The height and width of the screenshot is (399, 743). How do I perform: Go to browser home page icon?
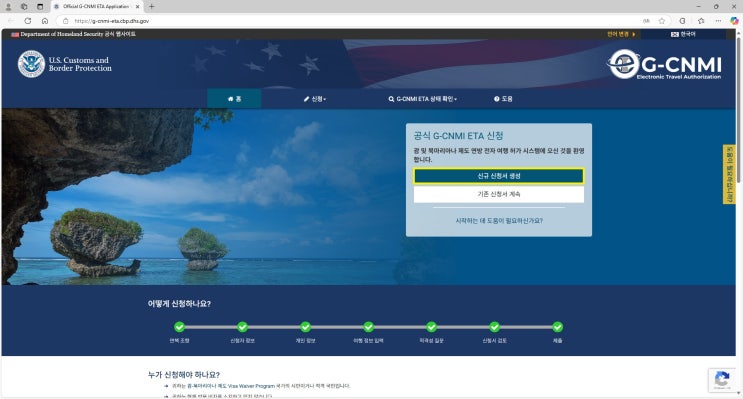click(x=45, y=21)
